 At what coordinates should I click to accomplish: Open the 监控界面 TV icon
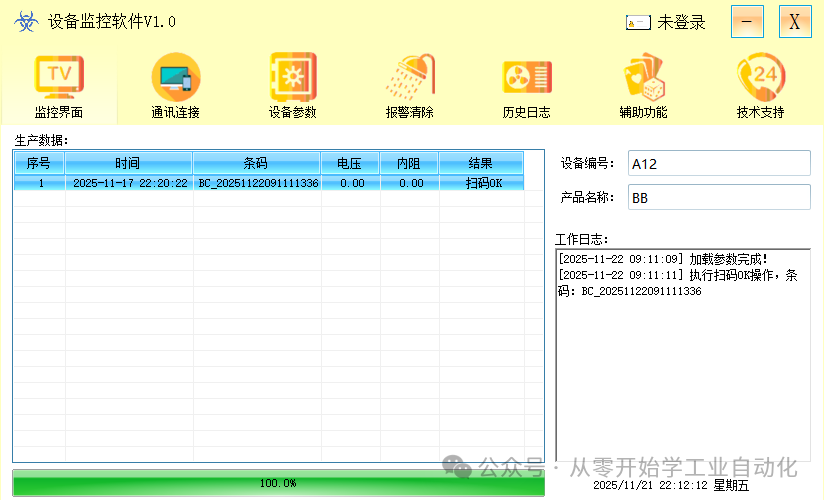[x=59, y=77]
